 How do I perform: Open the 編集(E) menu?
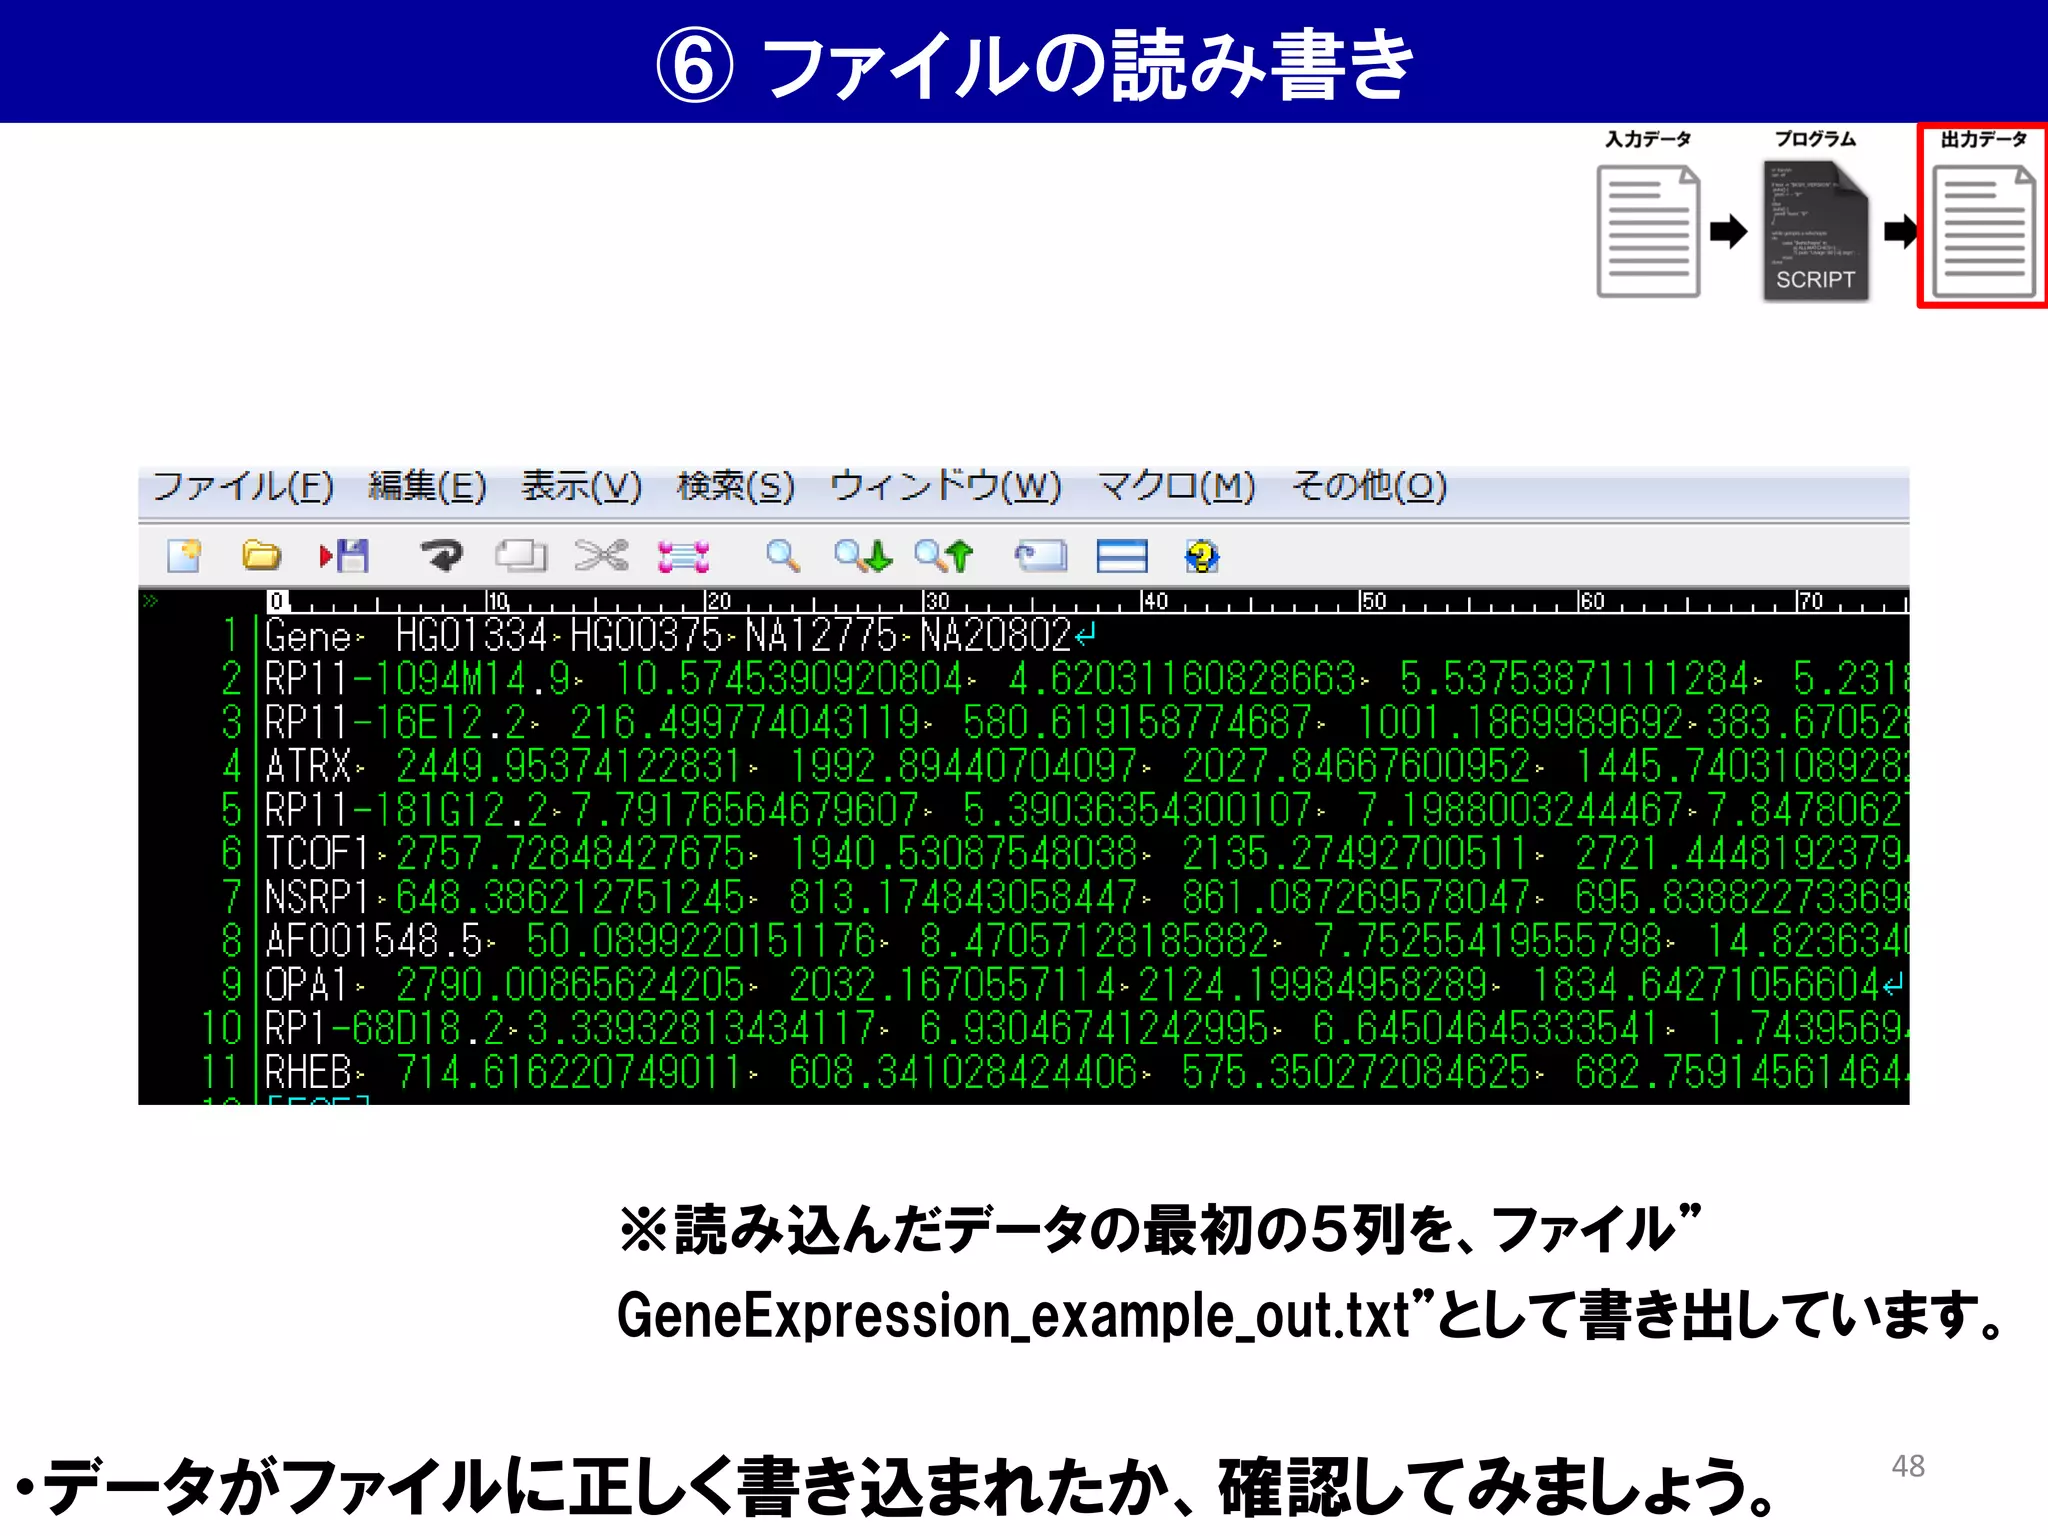click(x=427, y=487)
